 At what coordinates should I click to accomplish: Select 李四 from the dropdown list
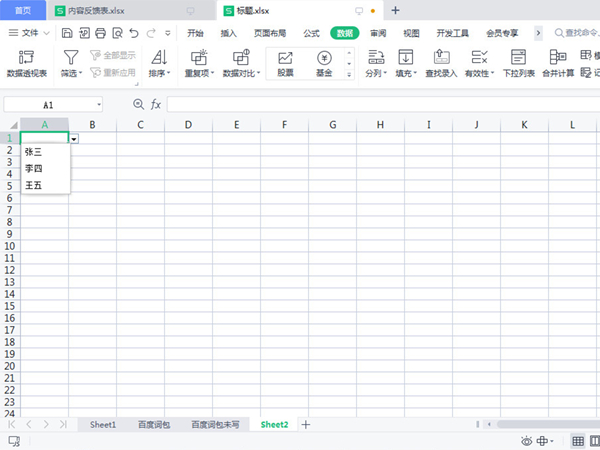(34, 168)
